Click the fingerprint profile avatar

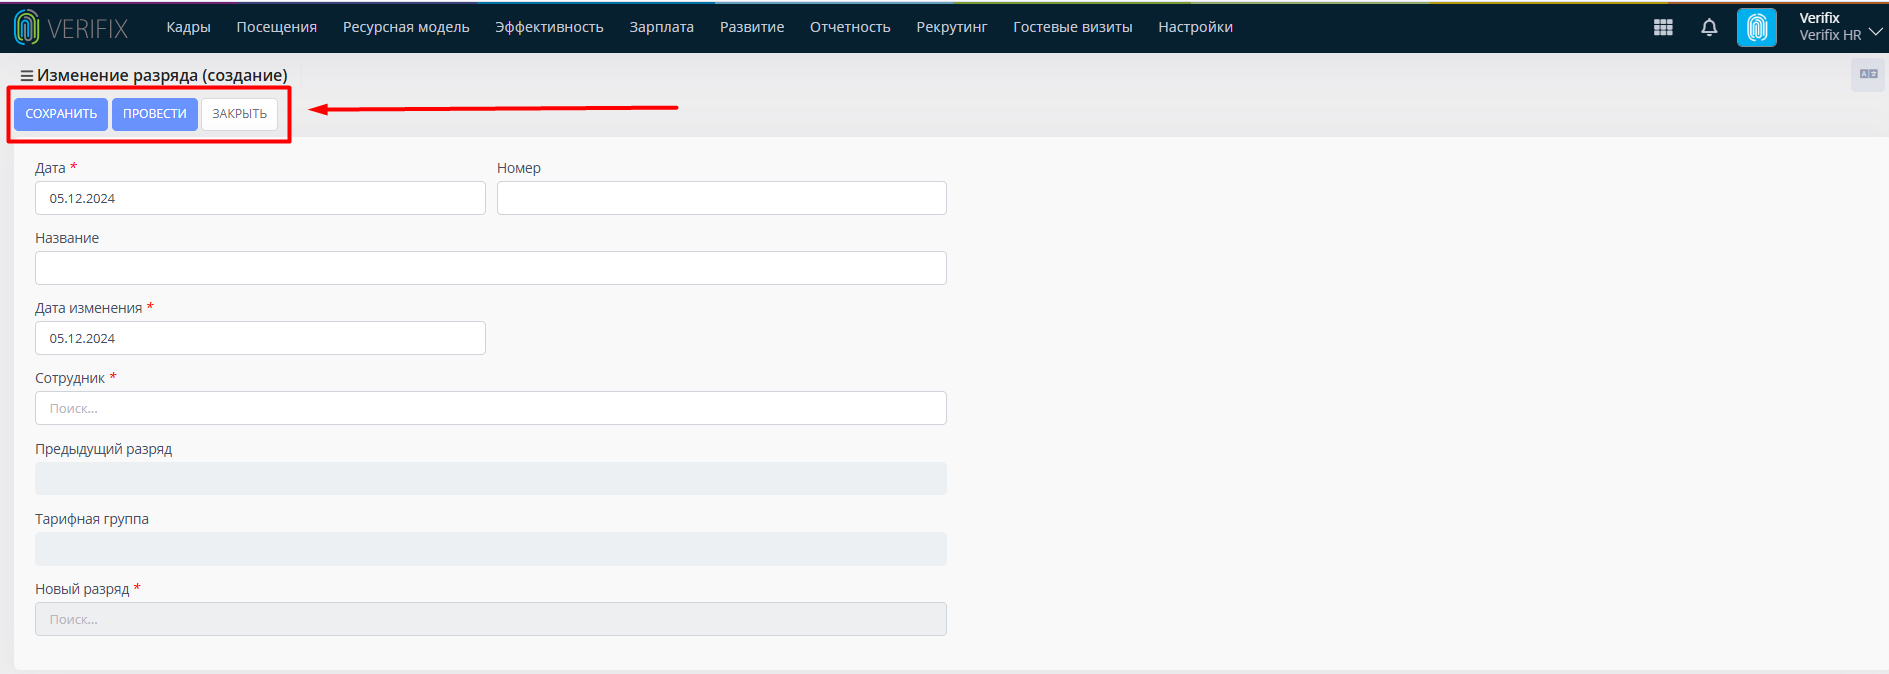(1757, 28)
